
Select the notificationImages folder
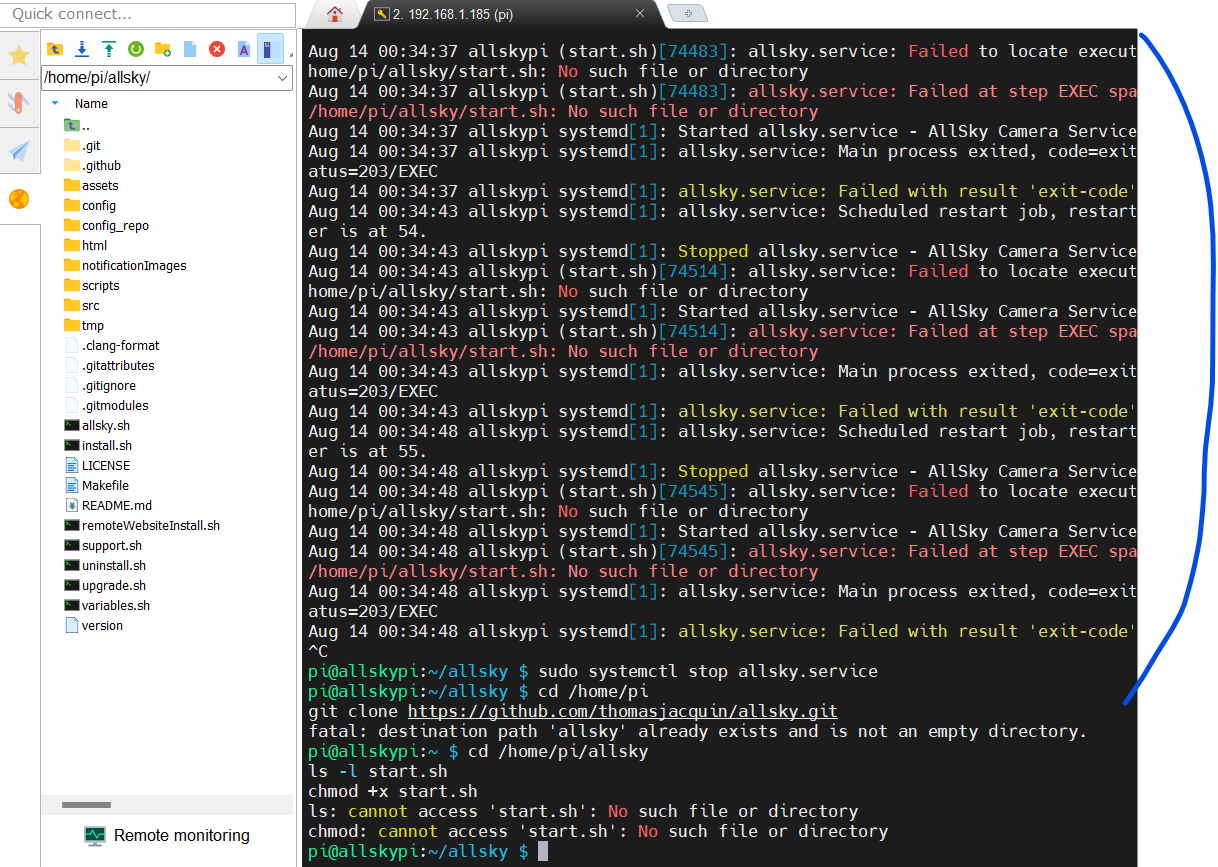[125, 265]
